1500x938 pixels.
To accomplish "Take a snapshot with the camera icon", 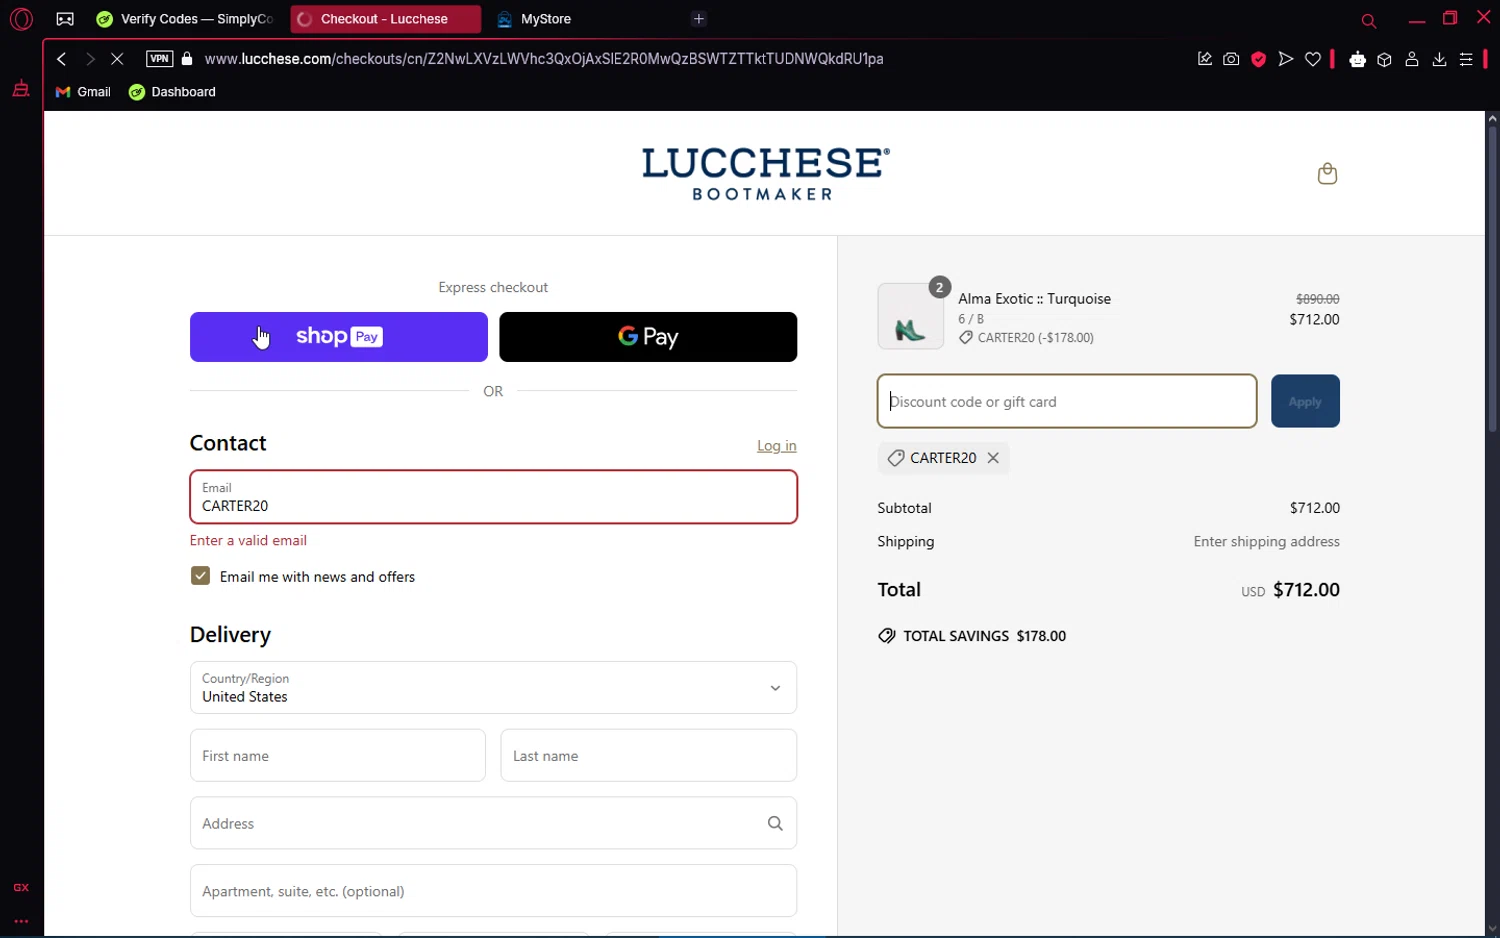I will click(1231, 59).
